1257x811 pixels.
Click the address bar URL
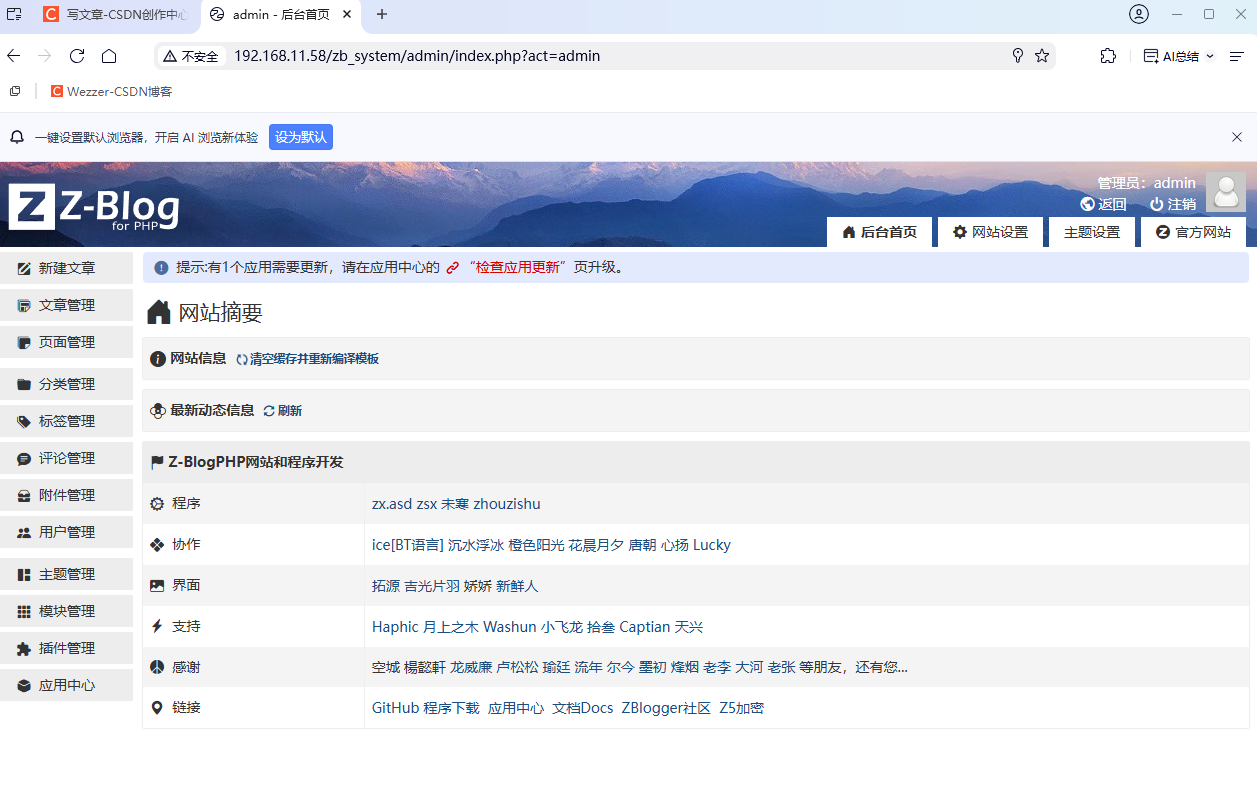tap(417, 56)
